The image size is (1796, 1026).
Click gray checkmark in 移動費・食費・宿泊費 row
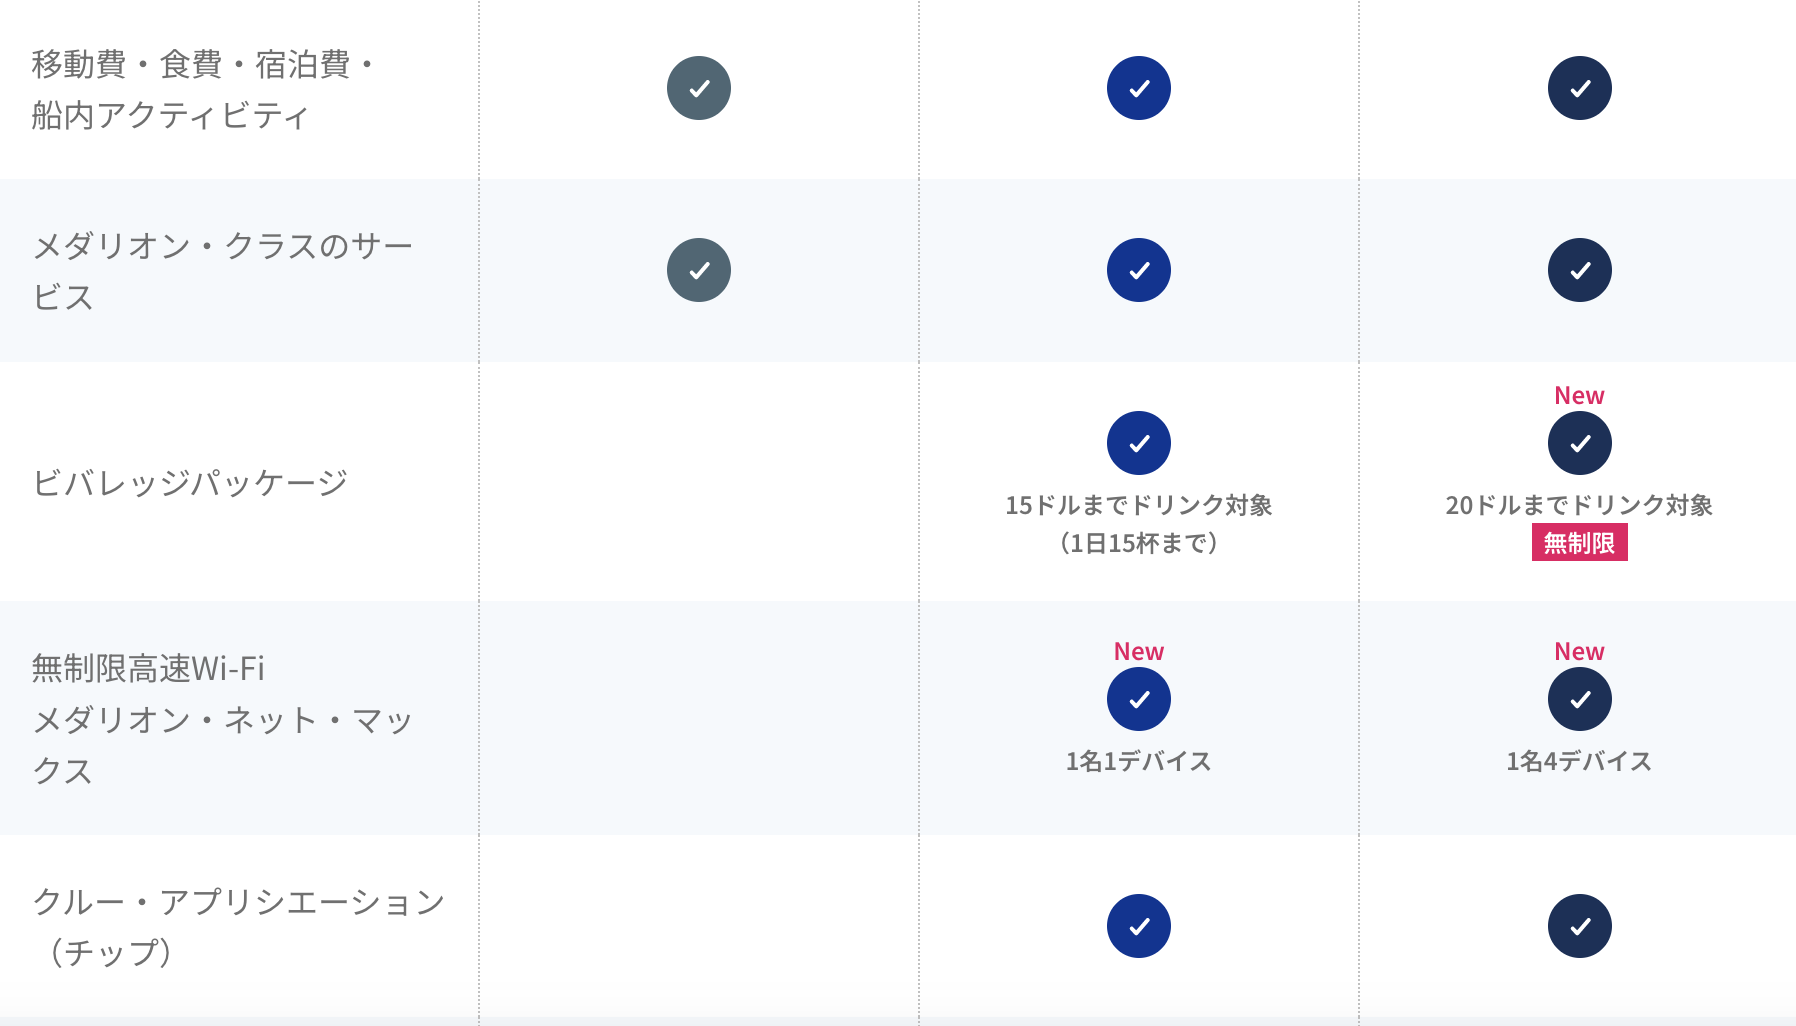699,88
